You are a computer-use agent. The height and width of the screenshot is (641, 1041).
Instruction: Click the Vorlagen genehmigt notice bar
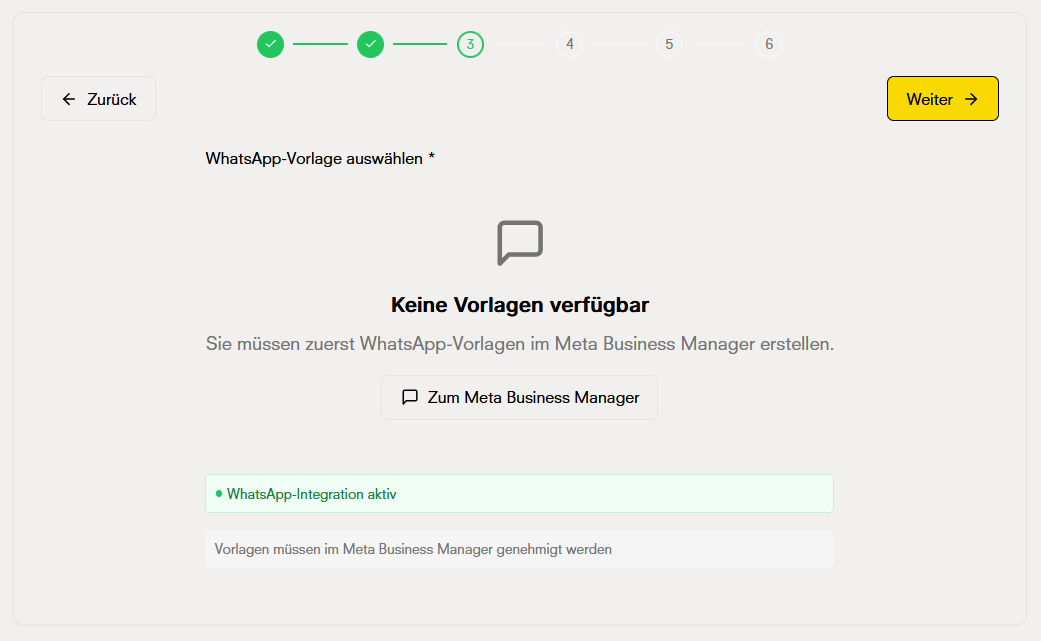pyautogui.click(x=519, y=548)
